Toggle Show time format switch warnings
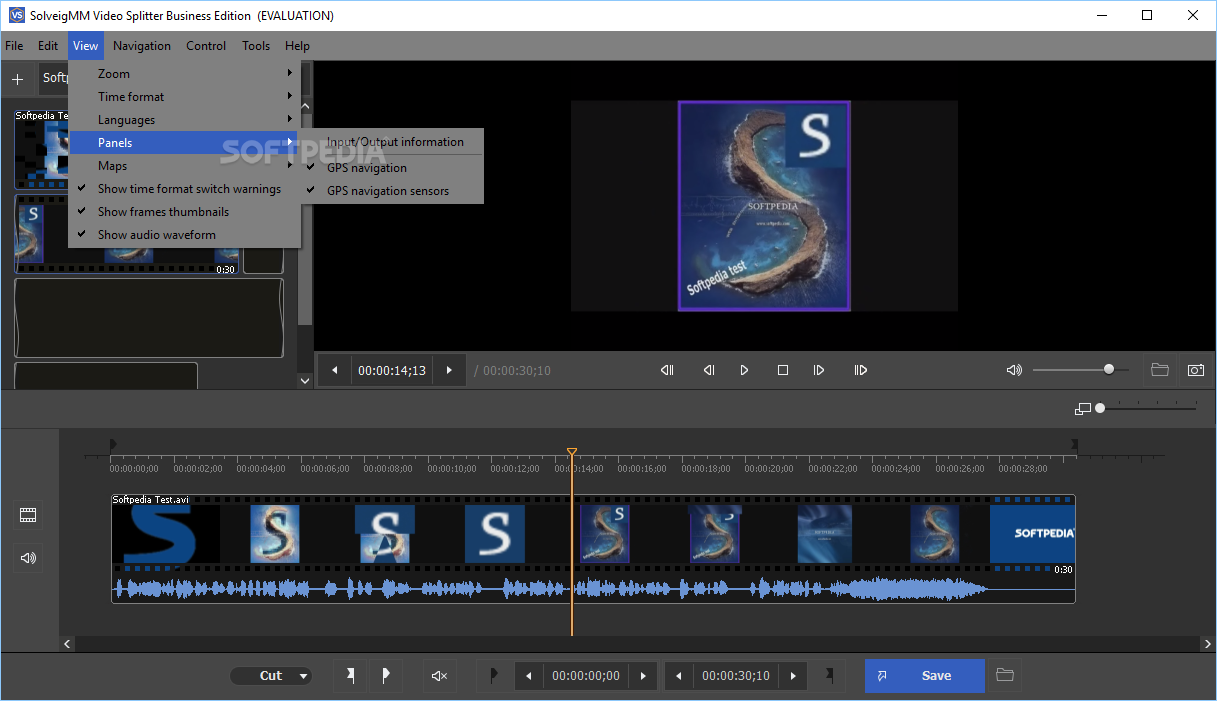 tap(184, 189)
